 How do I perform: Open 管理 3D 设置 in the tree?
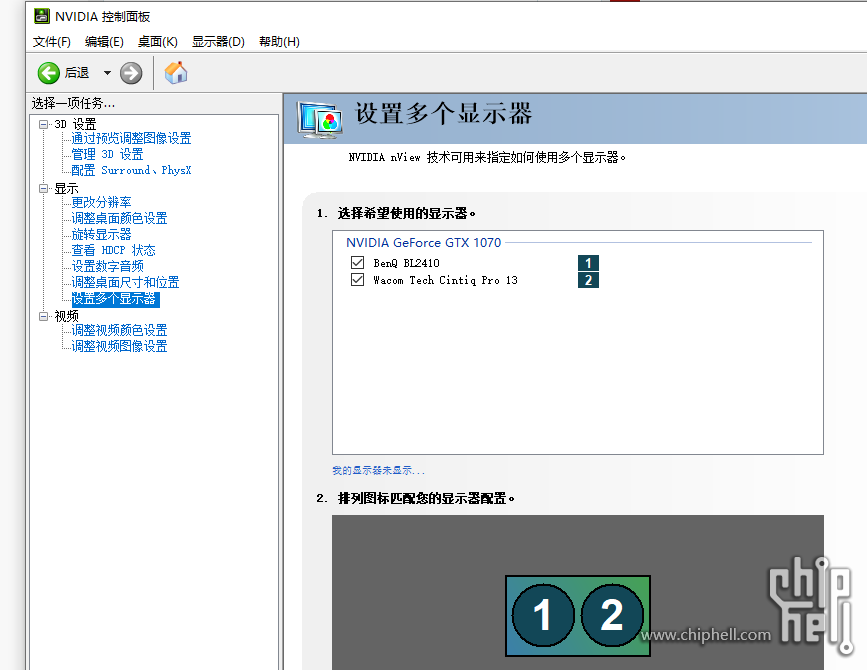107,155
